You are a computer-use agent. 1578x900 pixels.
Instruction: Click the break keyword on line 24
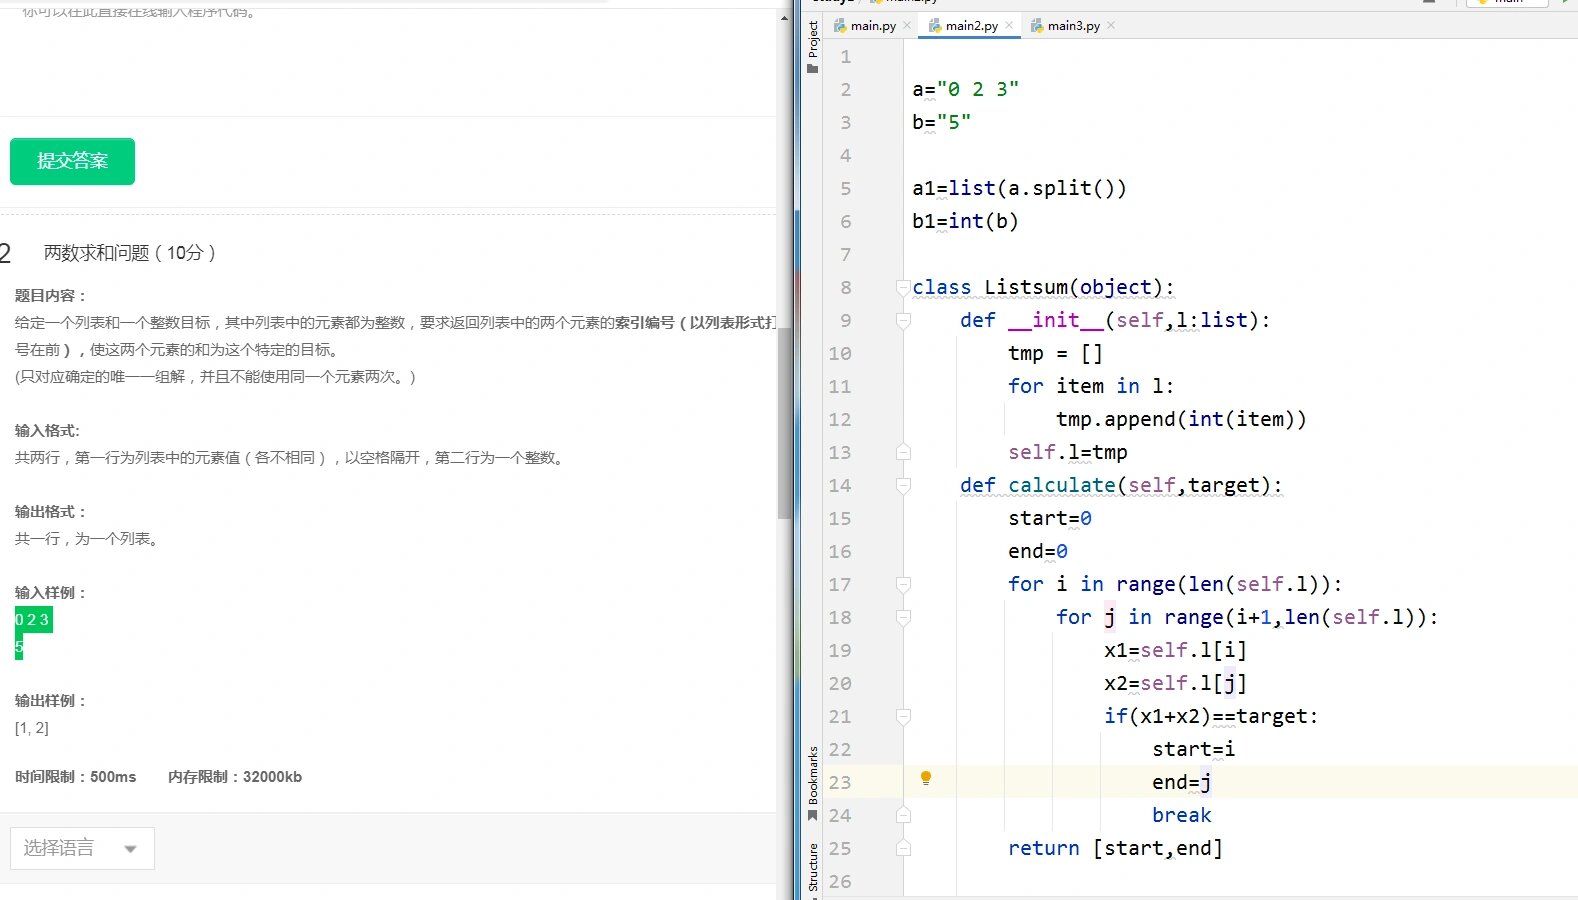[1181, 815]
